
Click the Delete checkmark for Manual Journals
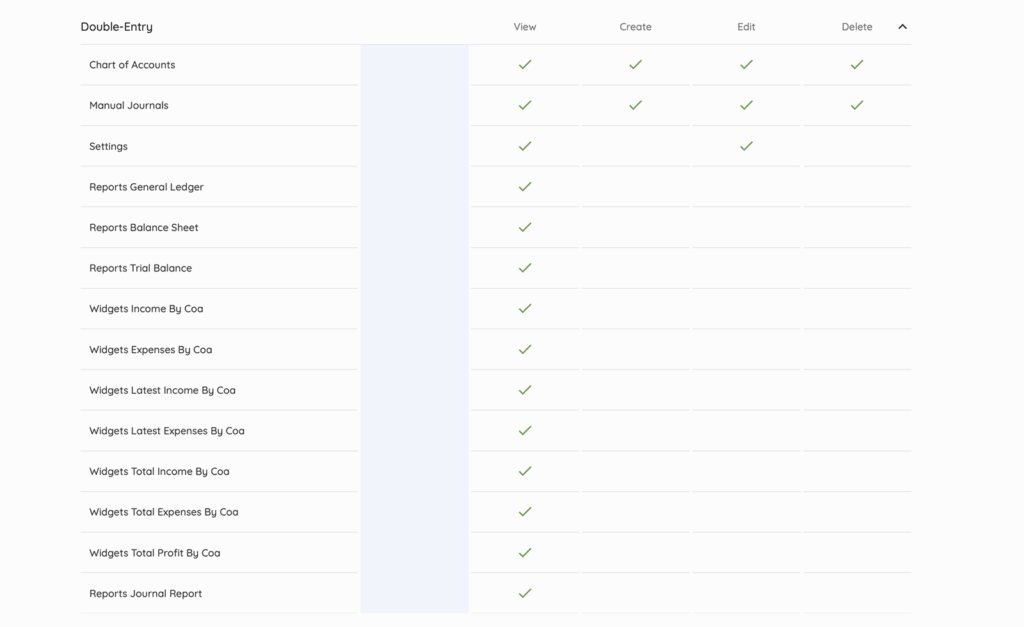[856, 105]
